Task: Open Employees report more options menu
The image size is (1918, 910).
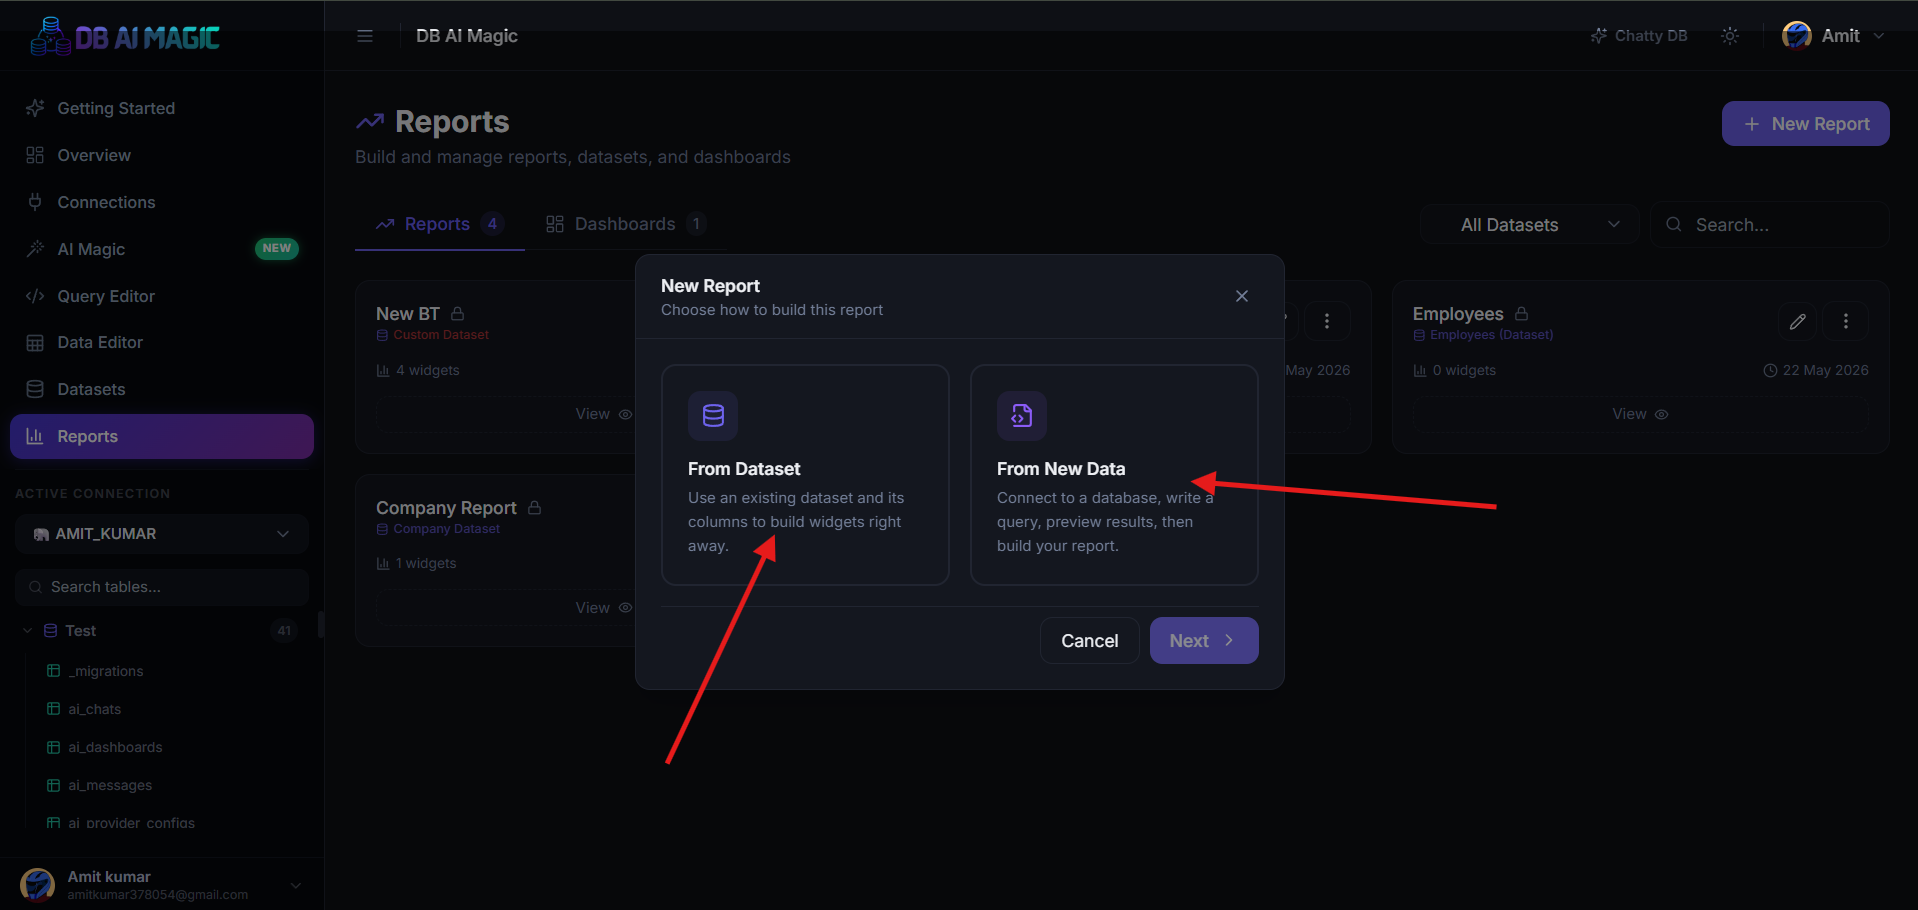Action: [x=1846, y=321]
